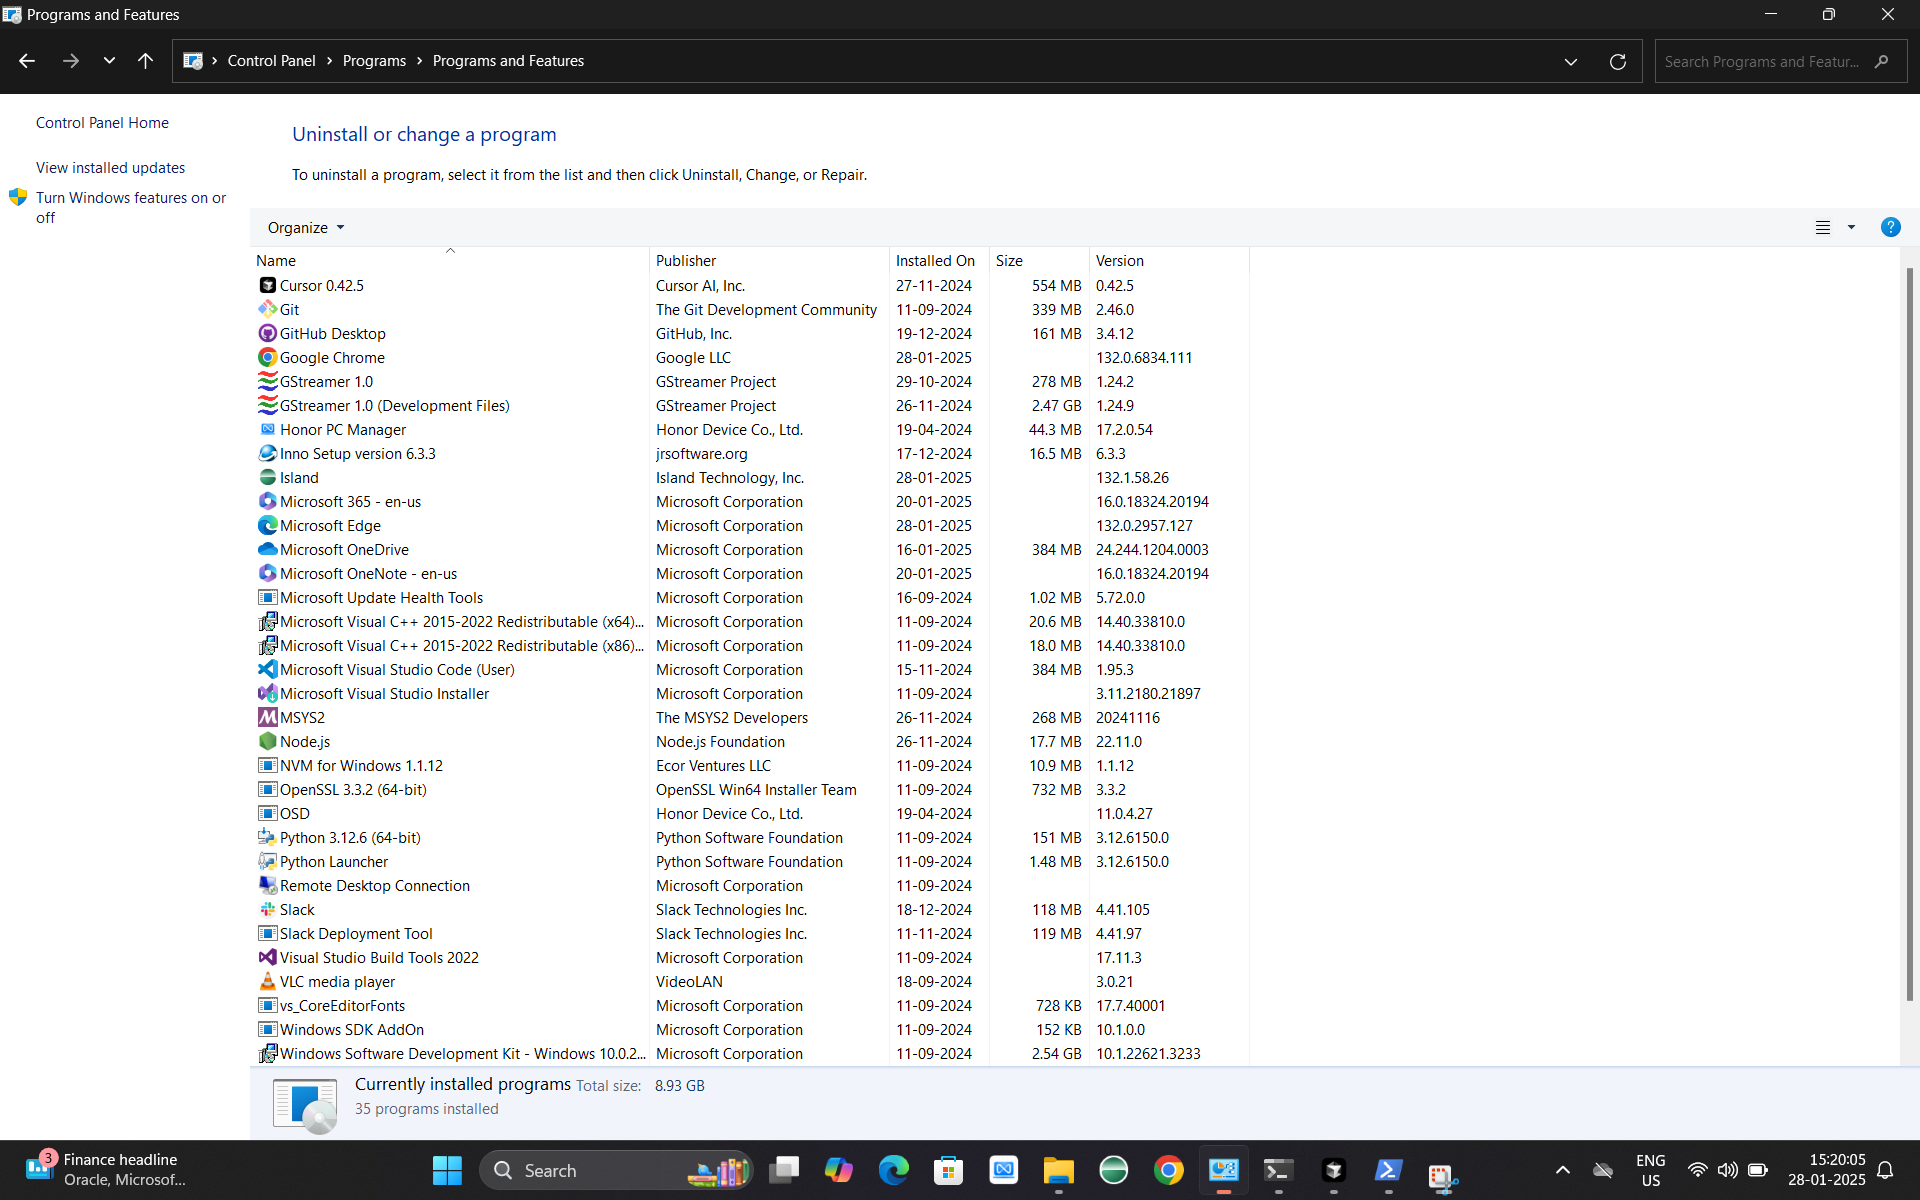Click the magnifier icon in the search box
This screenshot has height=1200, width=1920.
point(1882,61)
